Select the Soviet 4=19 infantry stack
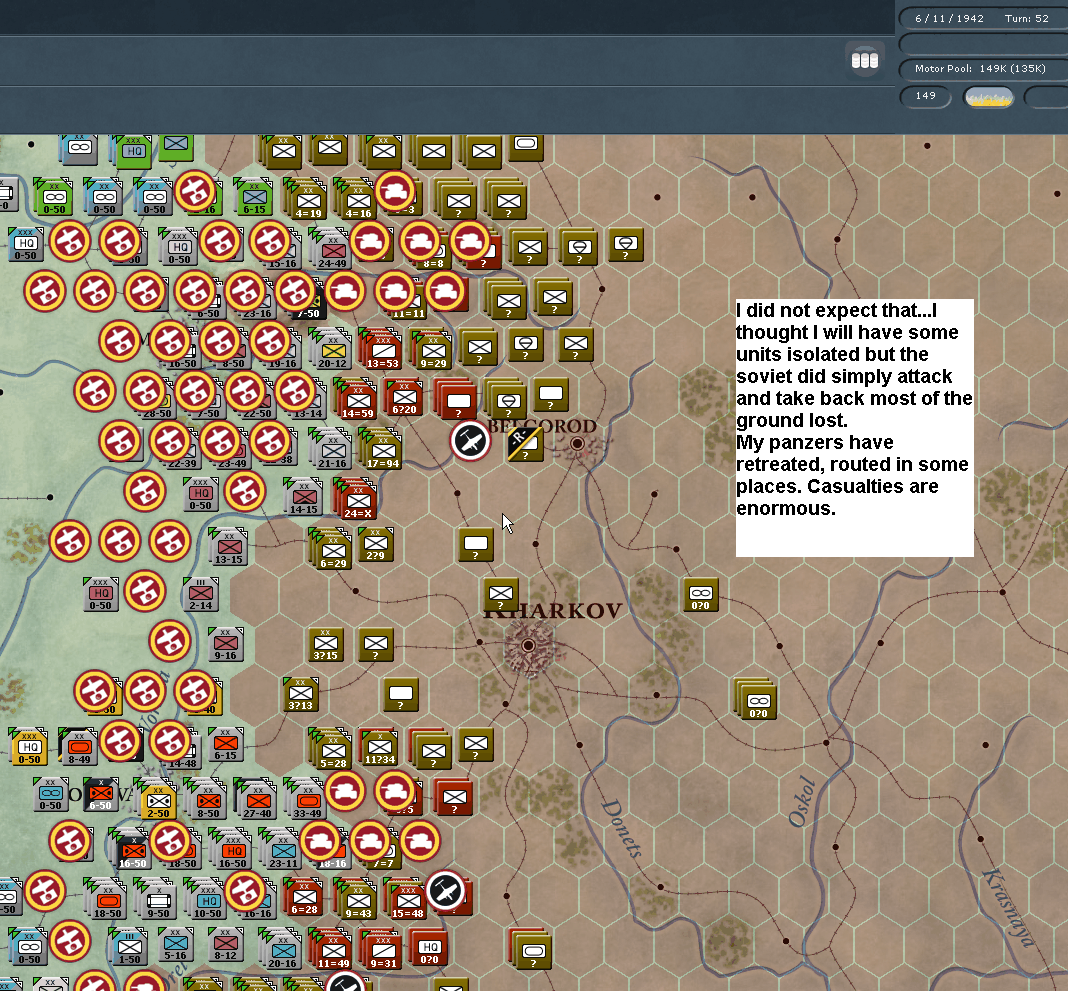1068x991 pixels. coord(307,200)
